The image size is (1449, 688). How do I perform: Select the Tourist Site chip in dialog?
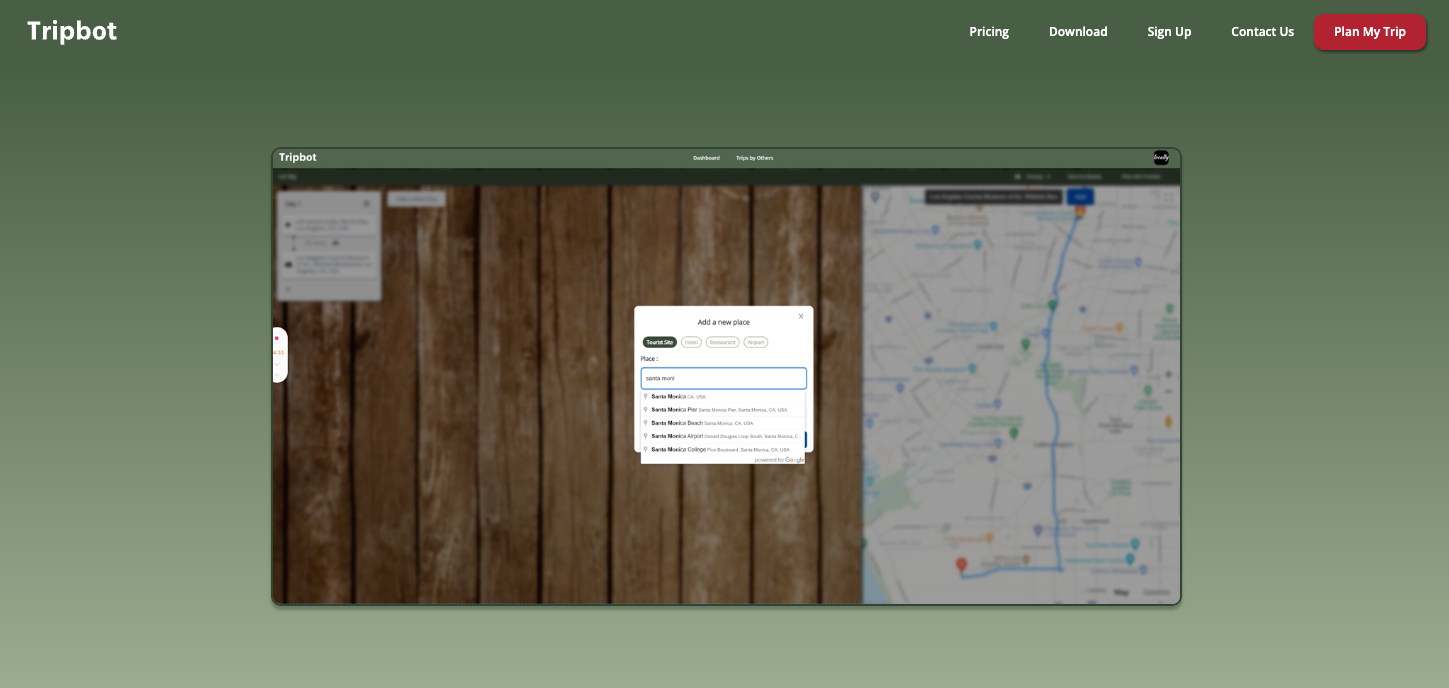tap(660, 342)
